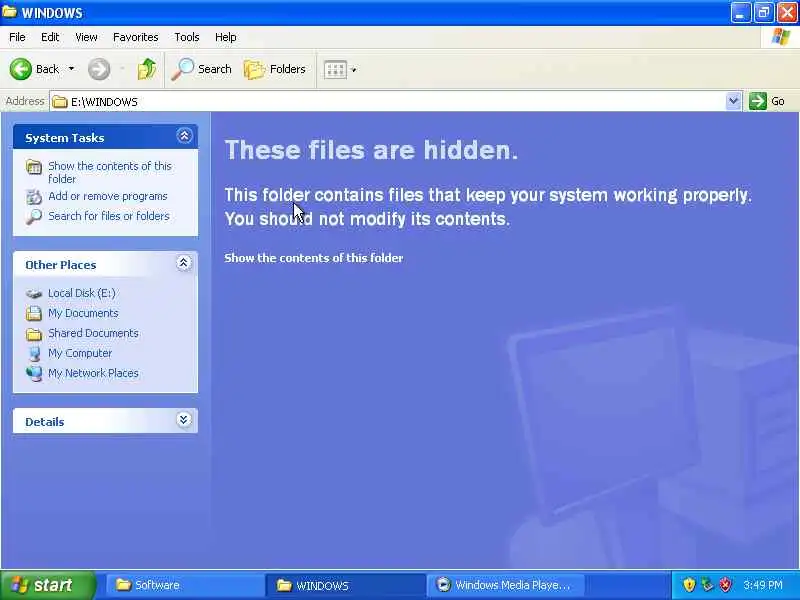Click the red shield tray icon
The image size is (800, 600).
click(726, 585)
